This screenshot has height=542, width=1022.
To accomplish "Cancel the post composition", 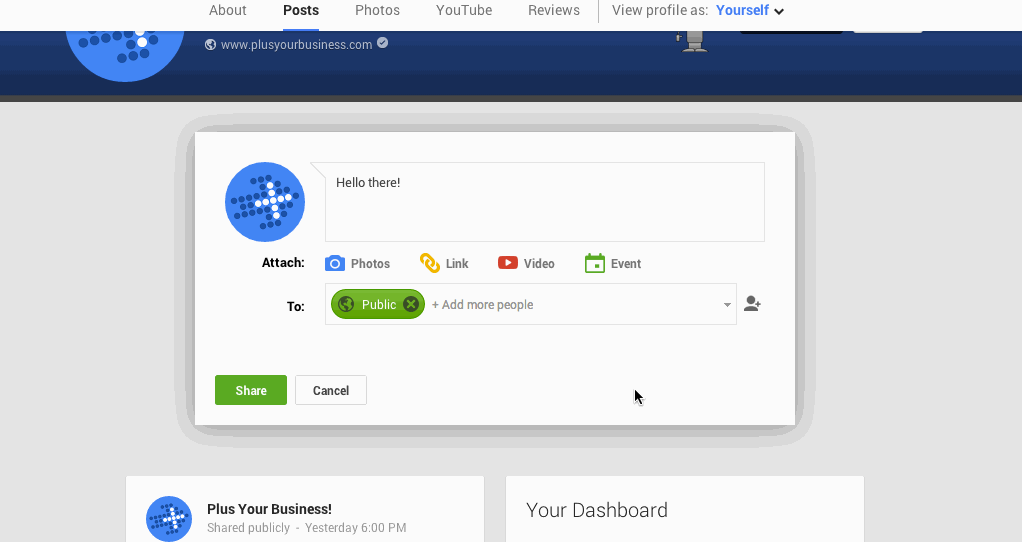I will [331, 390].
